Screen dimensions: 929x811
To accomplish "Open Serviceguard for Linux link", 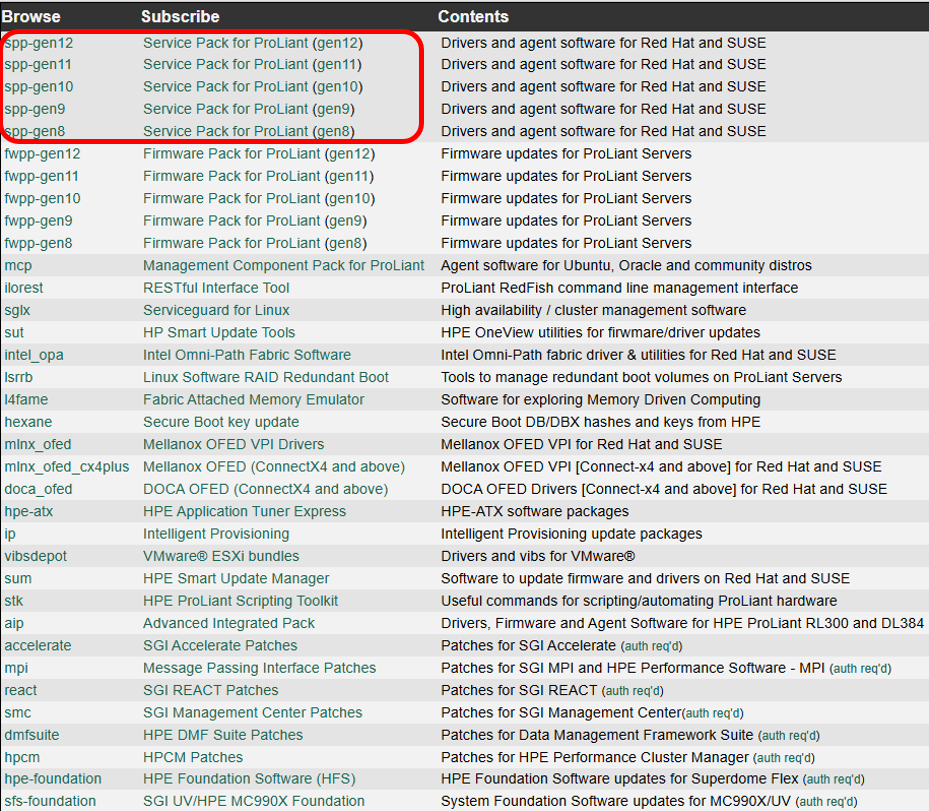I will click(216, 310).
